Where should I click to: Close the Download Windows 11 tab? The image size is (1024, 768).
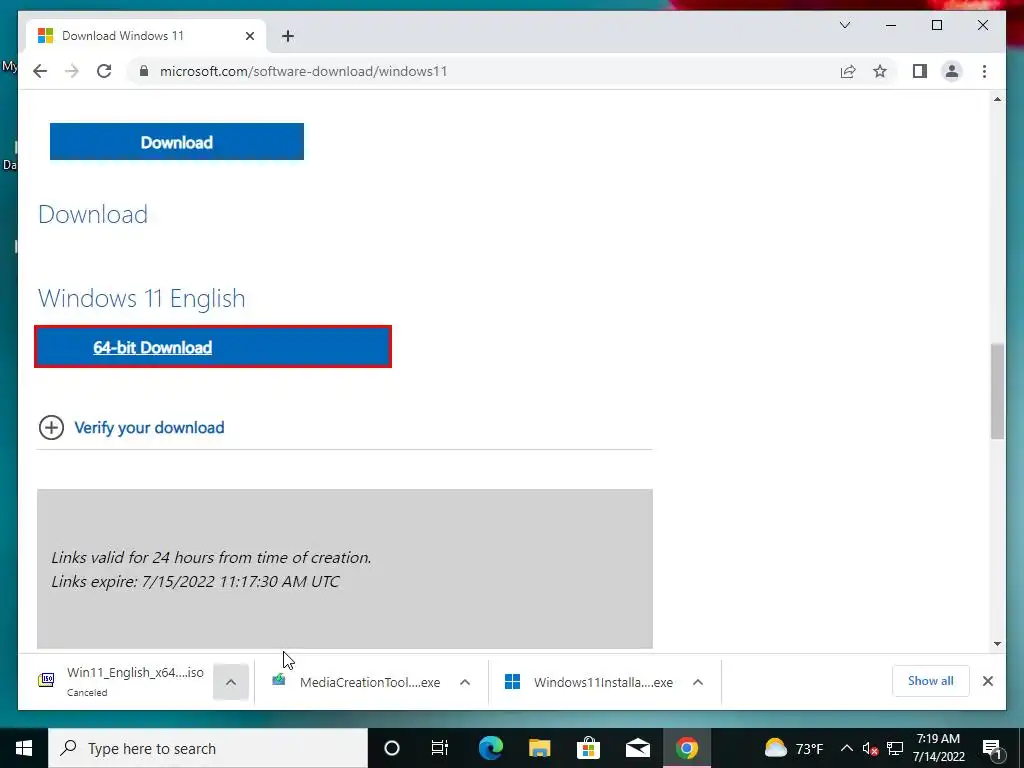[249, 36]
